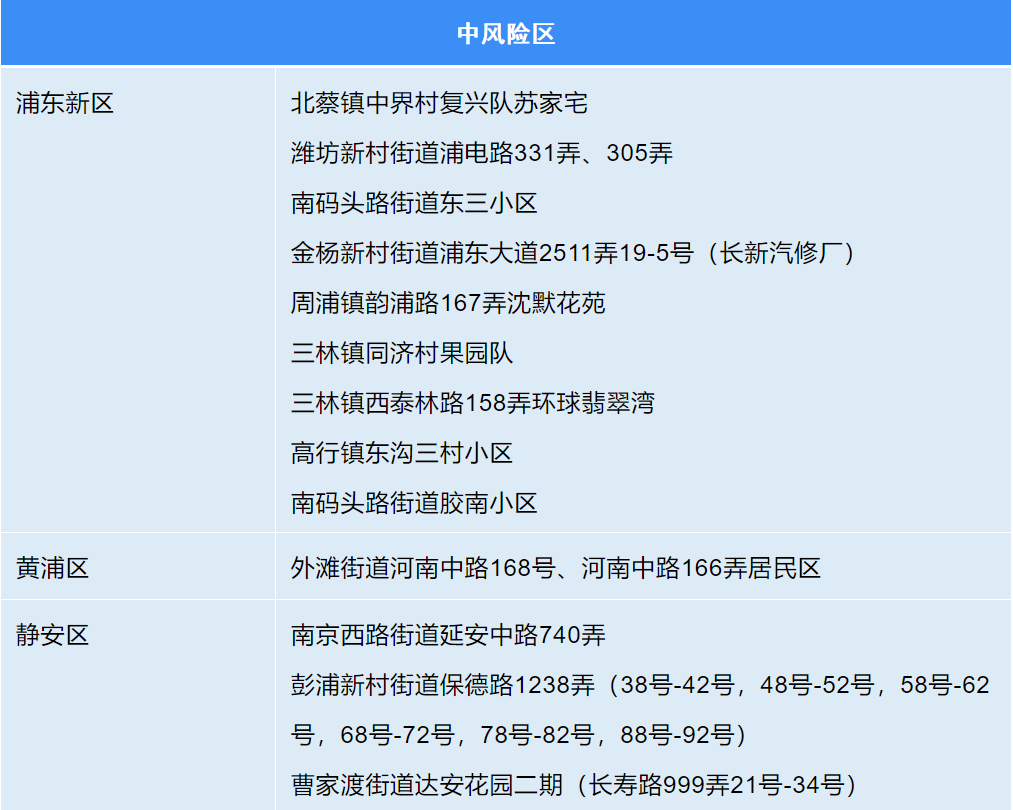Viewport: 1013px width, 810px height.
Task: Select the 三林镇同济村果园队 line
Action: pos(402,353)
